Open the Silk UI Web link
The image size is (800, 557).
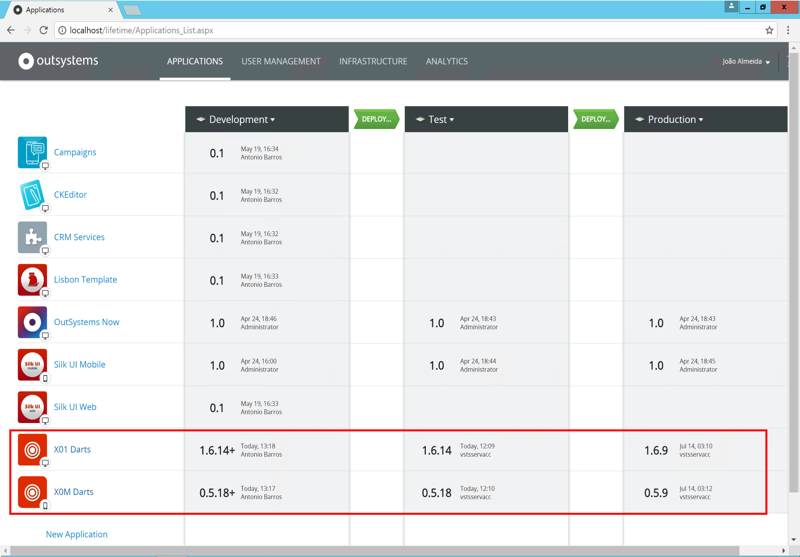coord(75,407)
